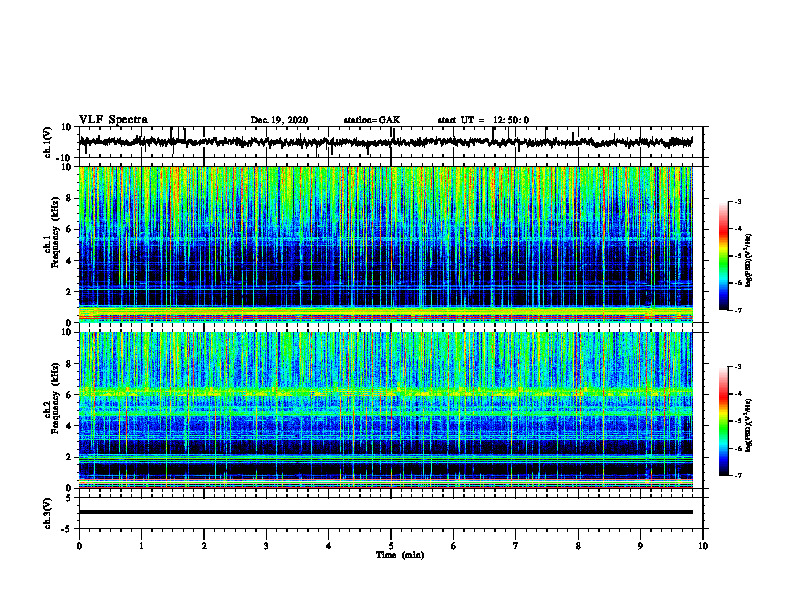Click the ch.2 color scale log(PSD) unit label

coord(748,425)
